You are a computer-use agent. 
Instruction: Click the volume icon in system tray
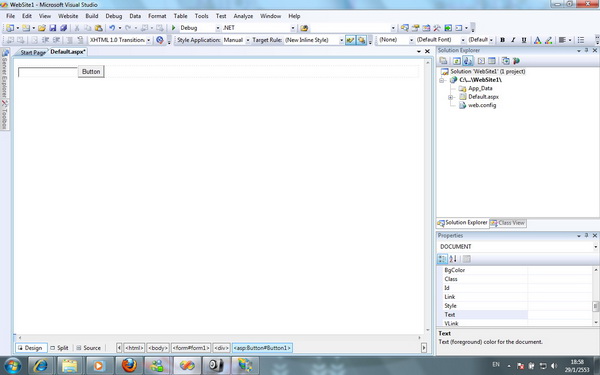coord(554,366)
